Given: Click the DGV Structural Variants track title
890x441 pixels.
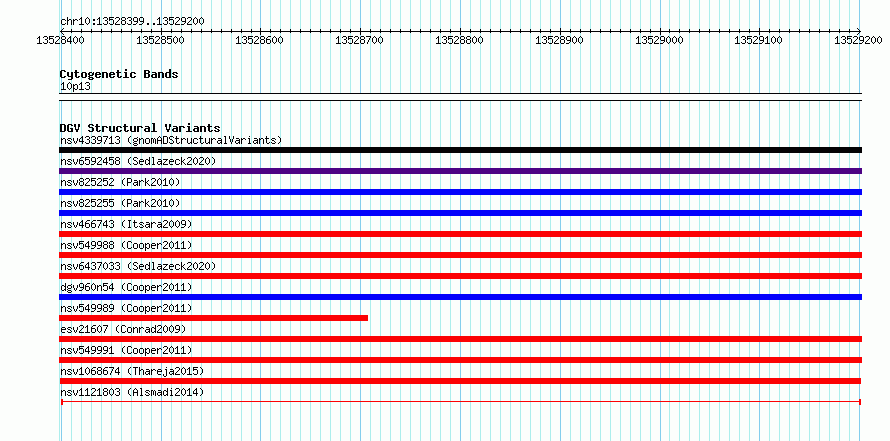Looking at the screenshot, I should coord(140,128).
